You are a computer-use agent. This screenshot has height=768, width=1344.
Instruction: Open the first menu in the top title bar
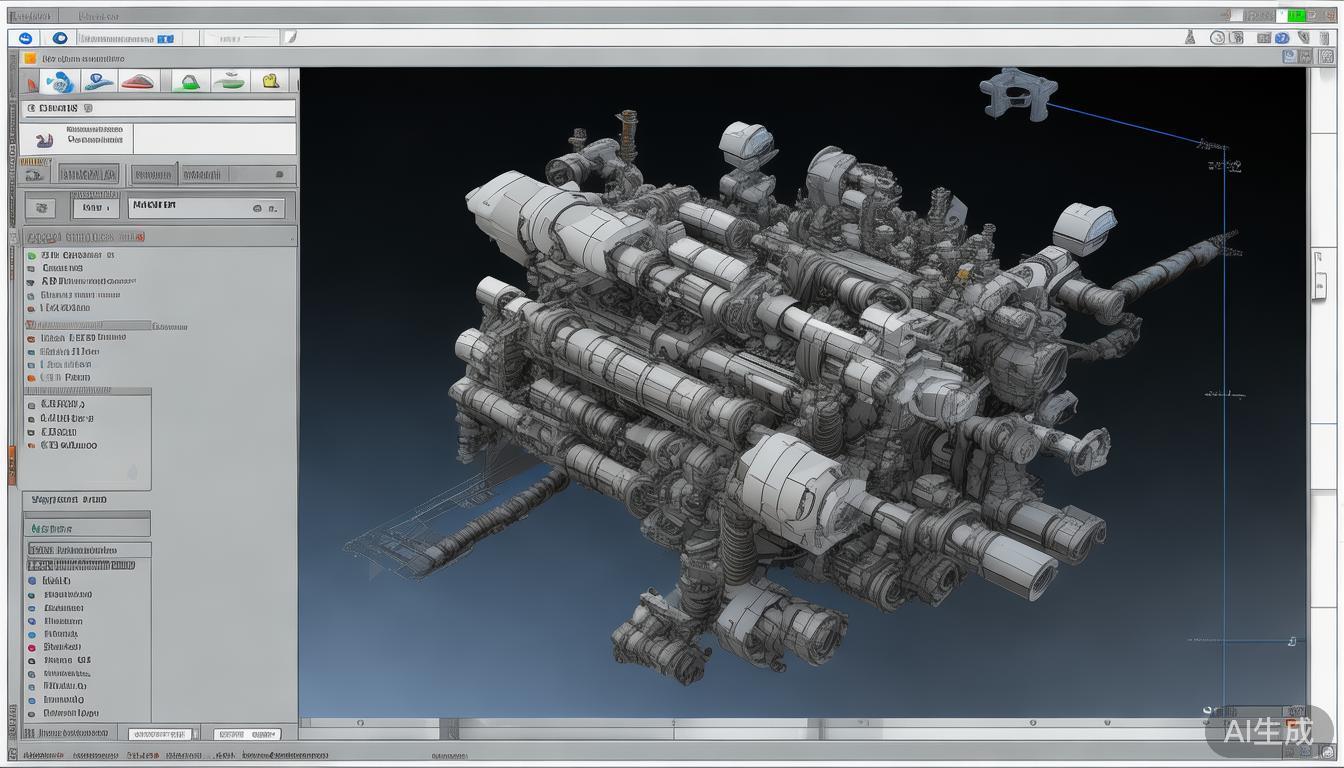(x=30, y=16)
